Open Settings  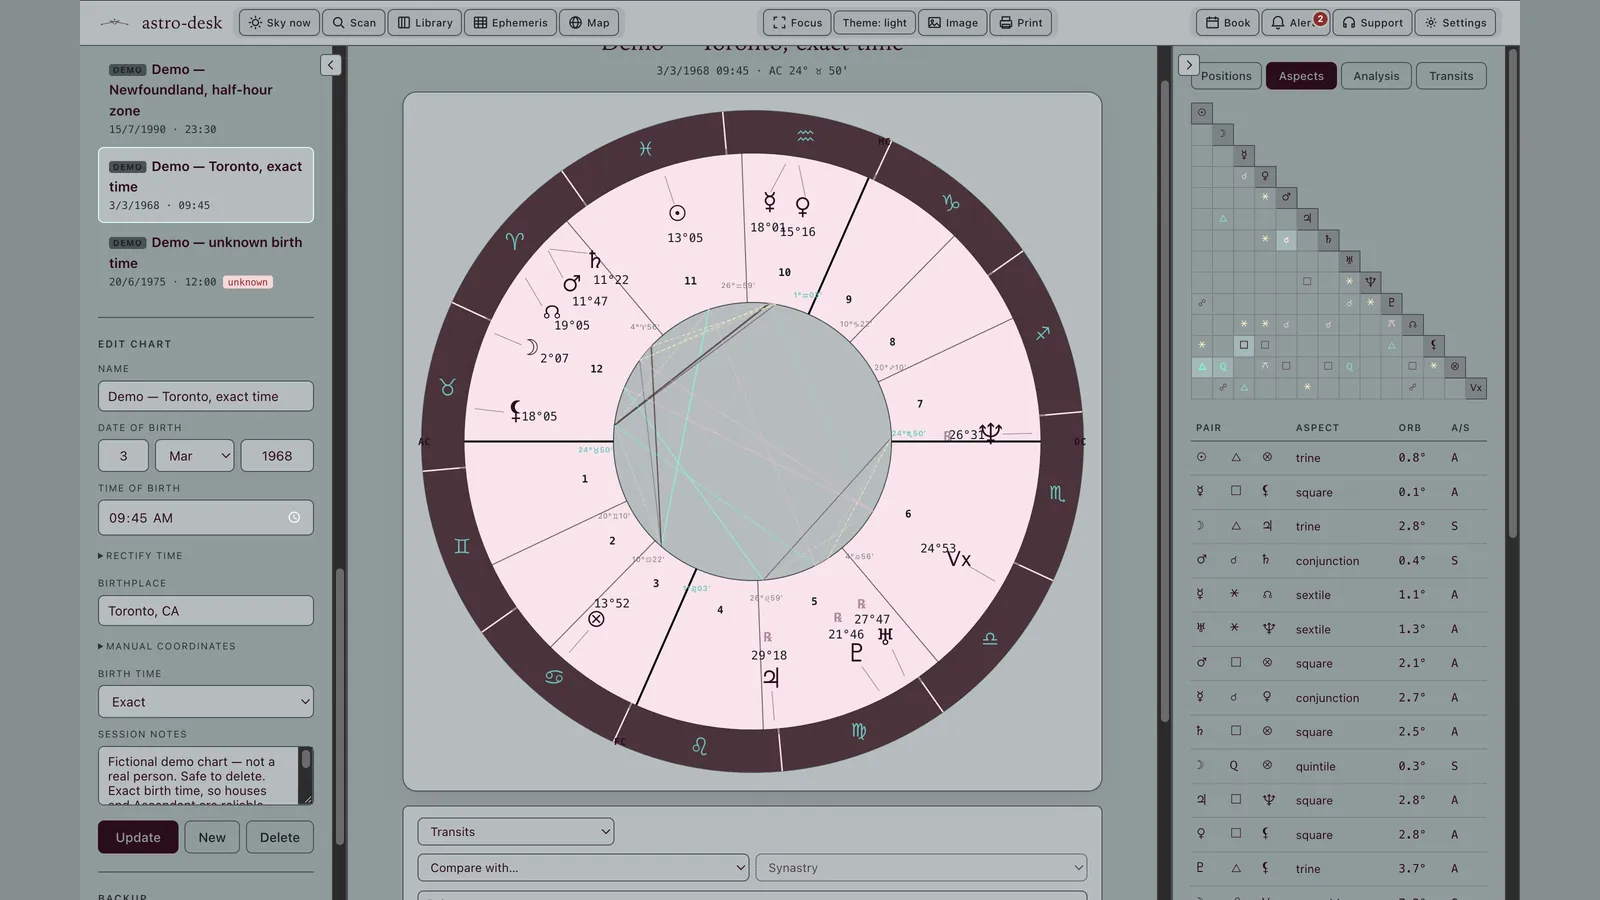pyautogui.click(x=1455, y=22)
